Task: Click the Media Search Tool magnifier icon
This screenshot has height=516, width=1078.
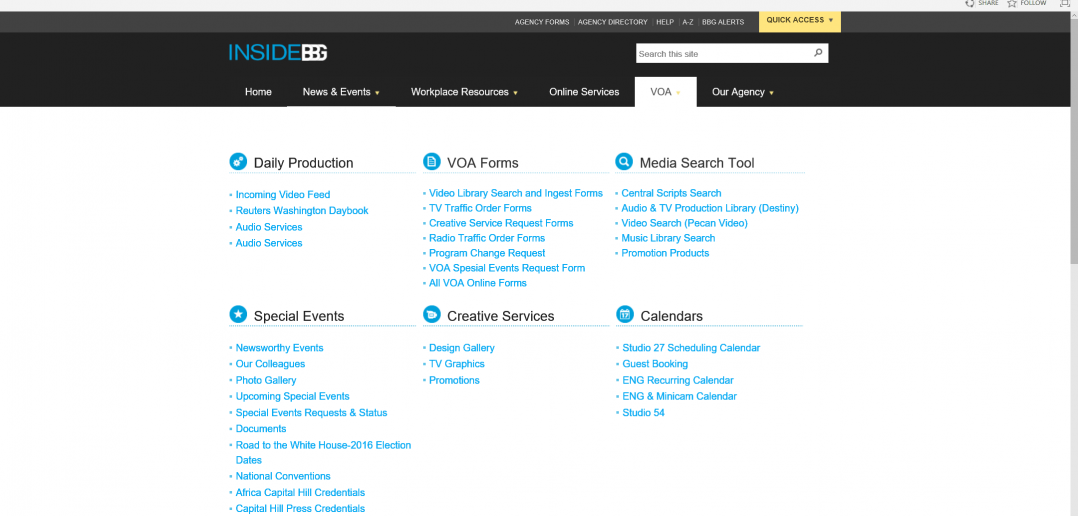Action: click(x=624, y=161)
